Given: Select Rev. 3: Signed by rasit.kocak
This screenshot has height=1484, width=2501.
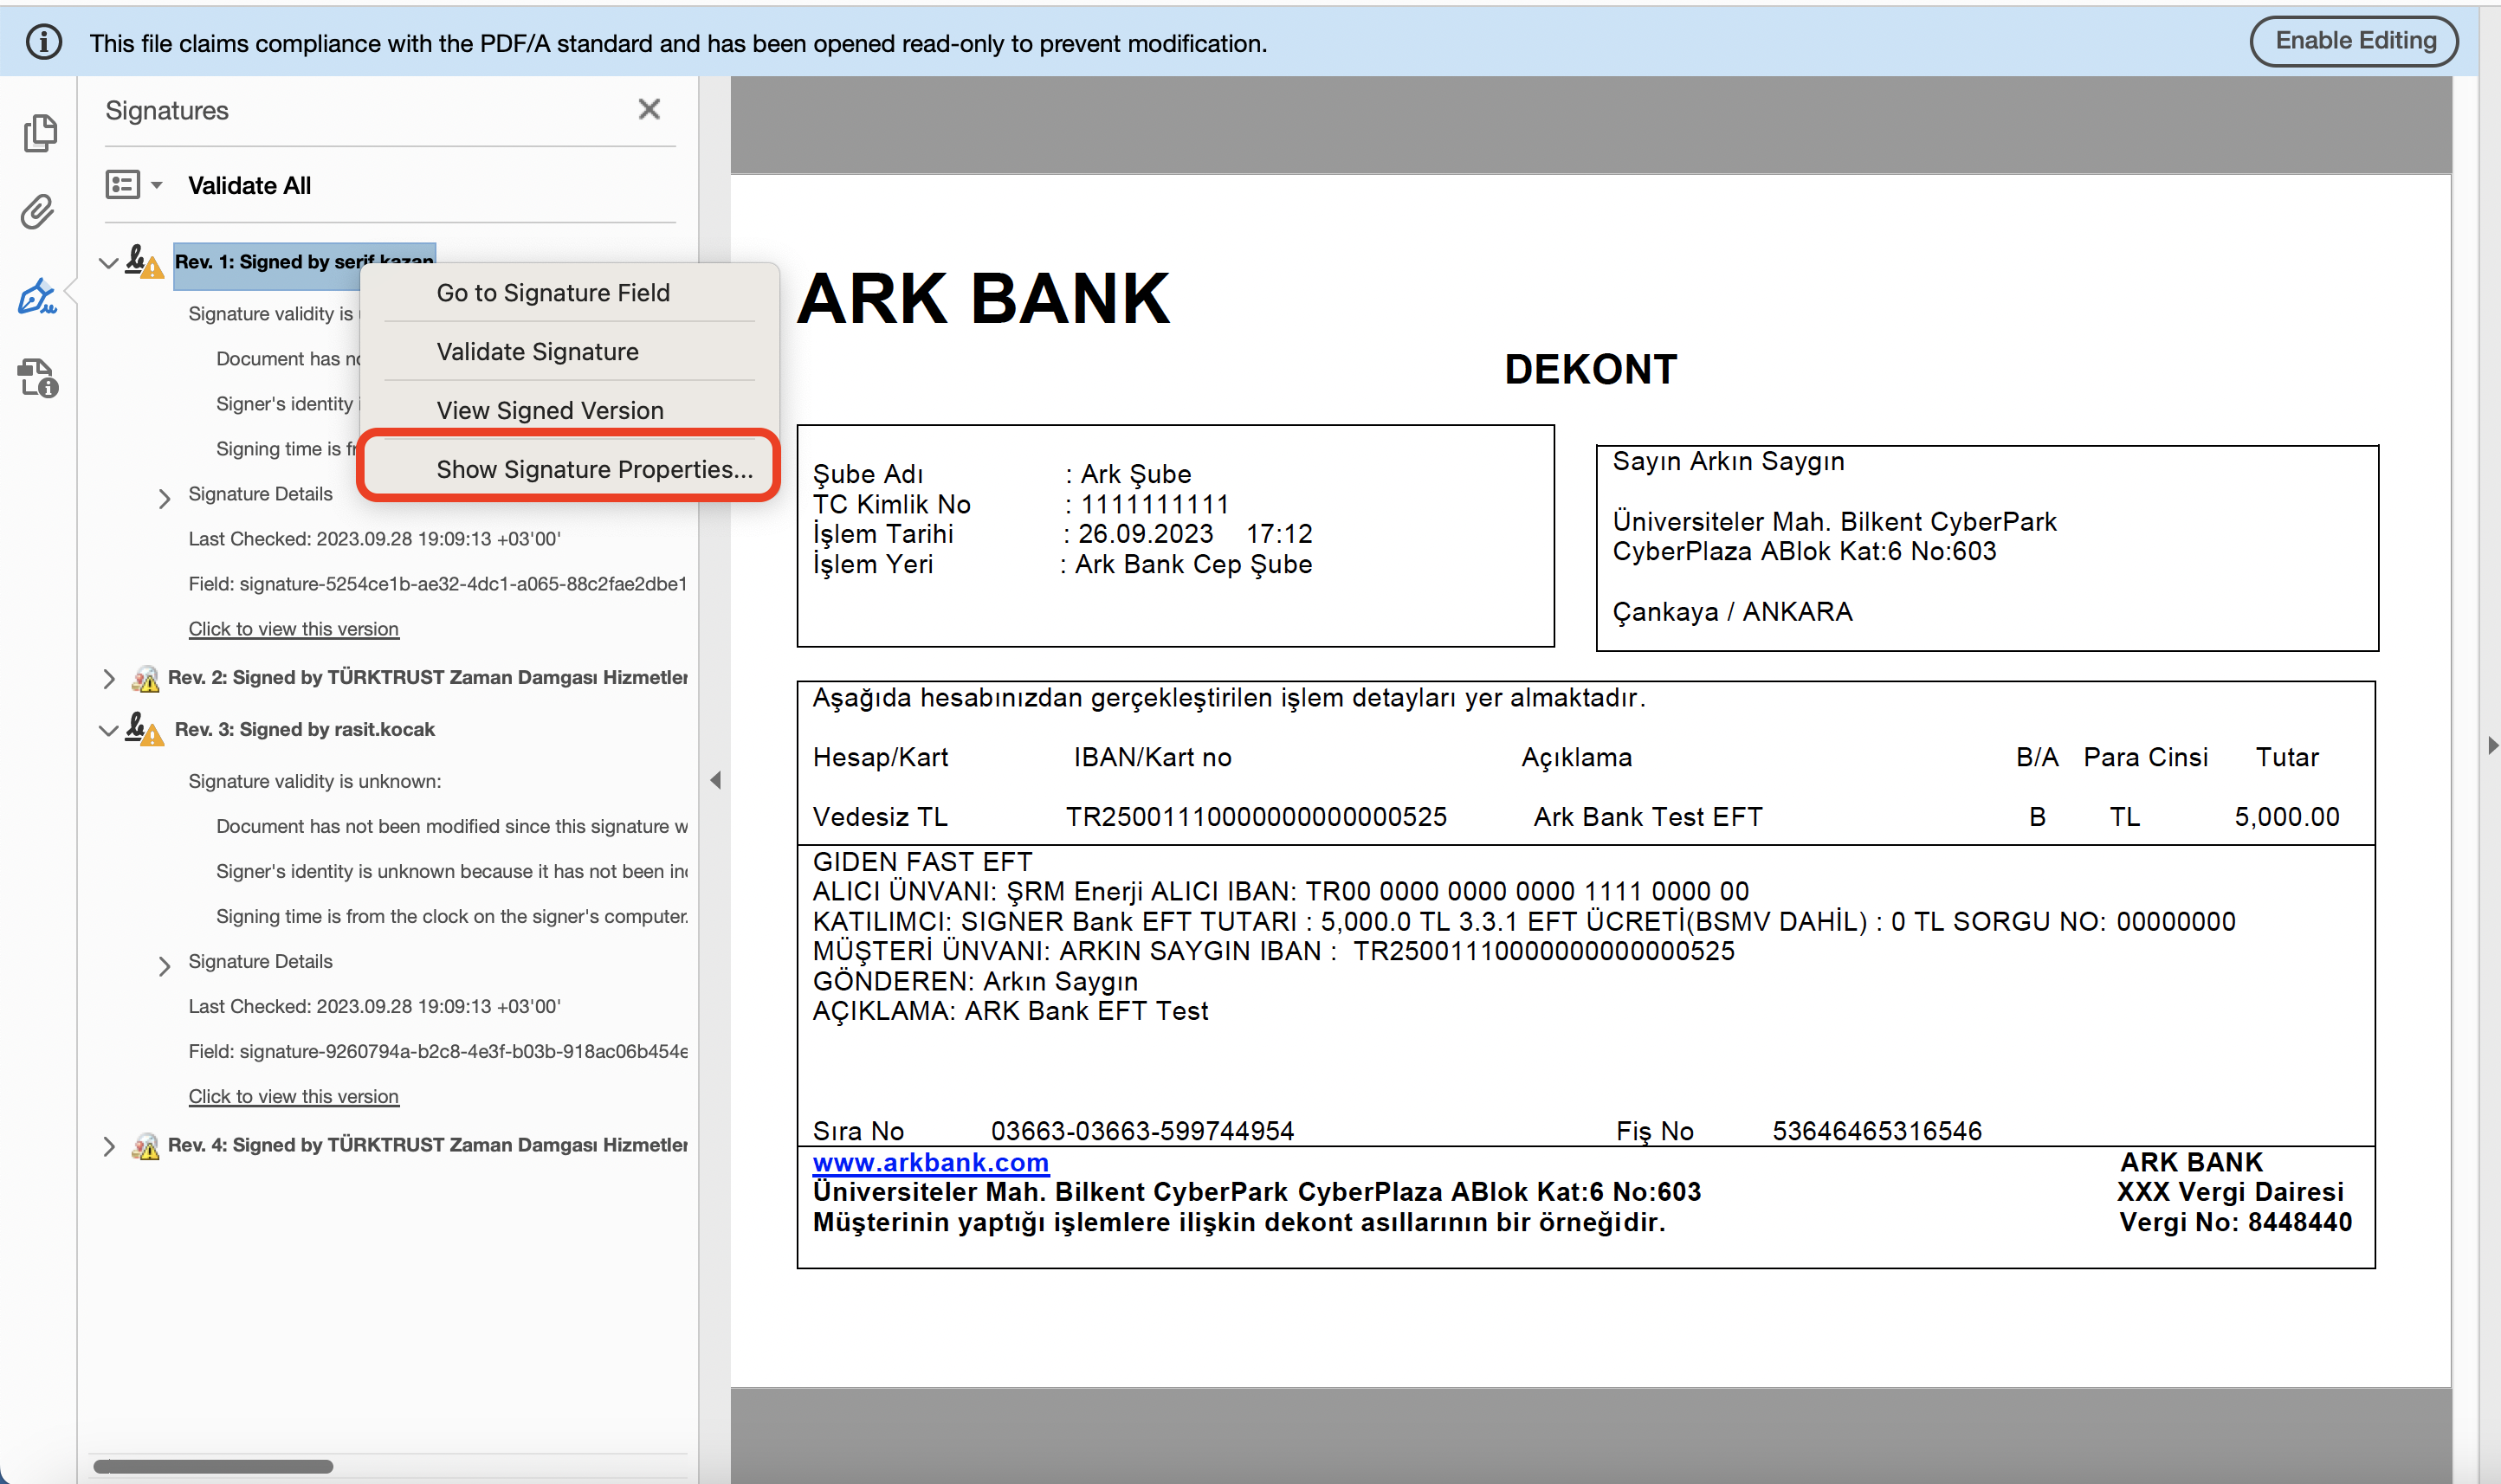Looking at the screenshot, I should click(304, 730).
